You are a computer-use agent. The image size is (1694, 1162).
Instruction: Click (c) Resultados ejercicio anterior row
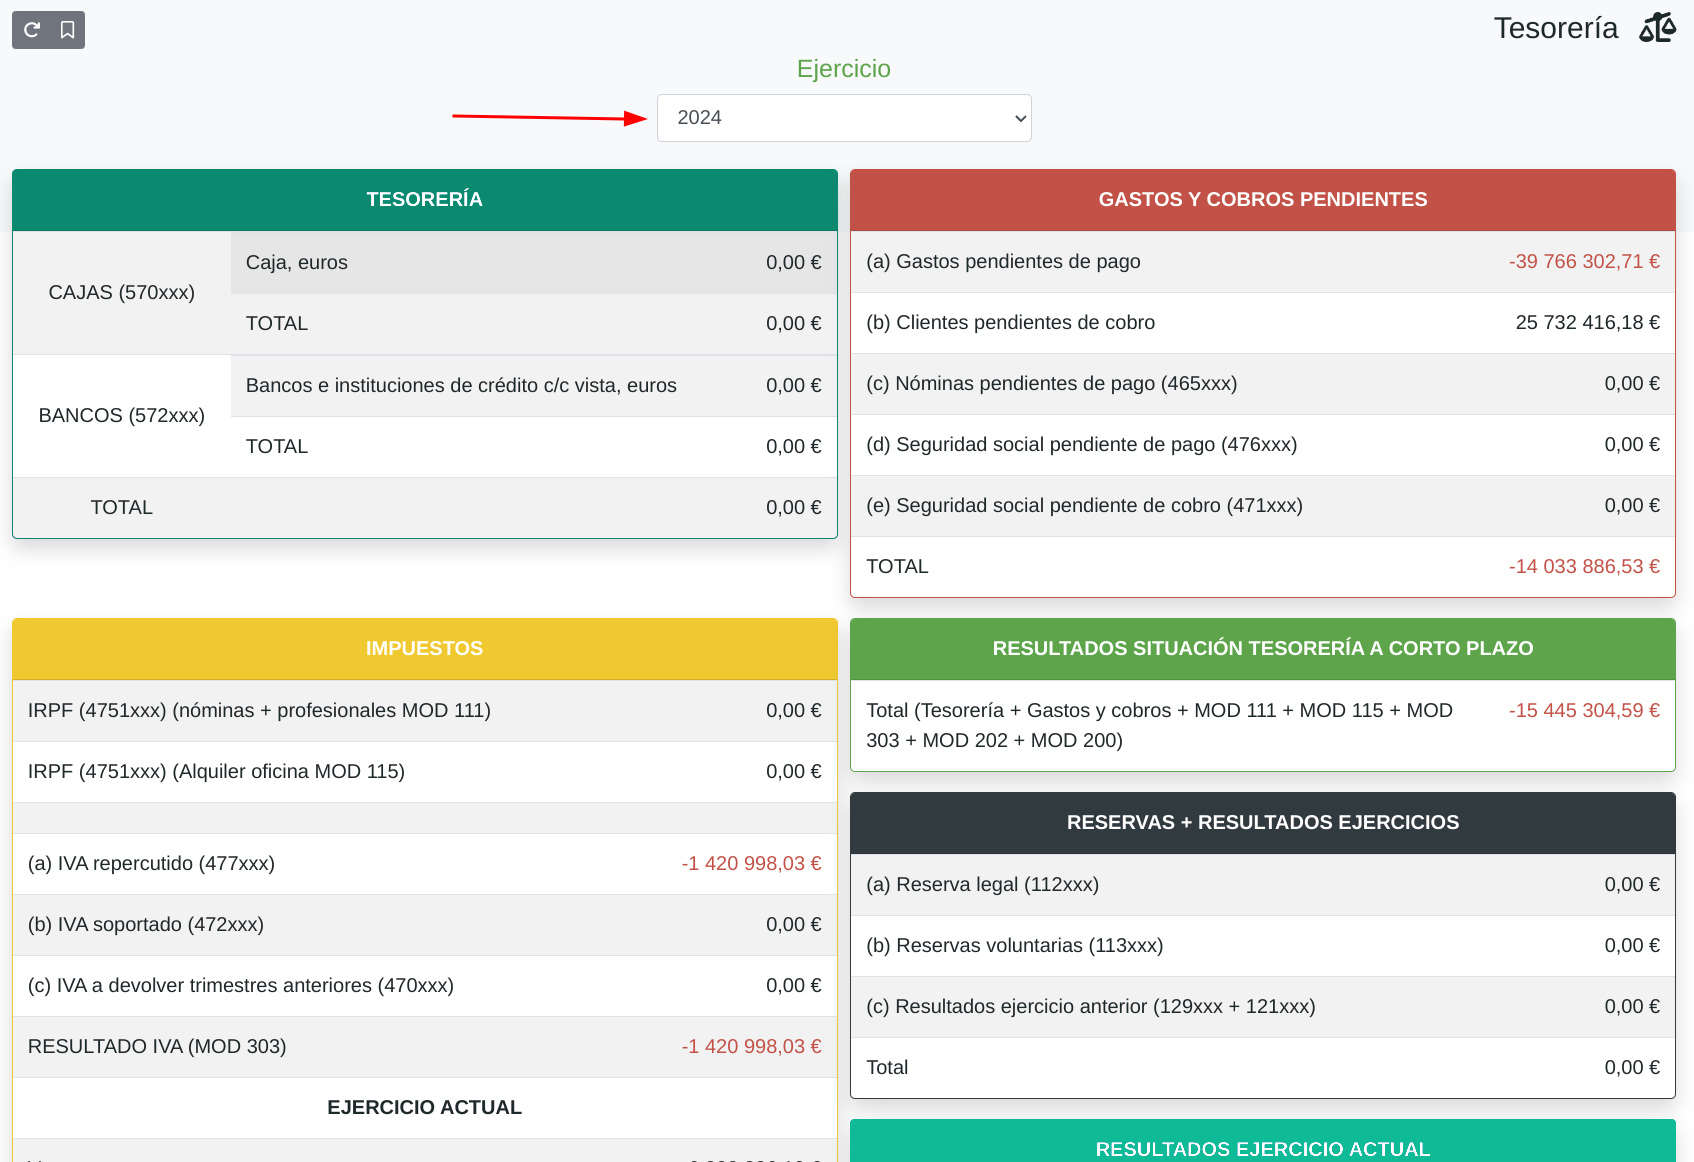click(x=1263, y=1007)
